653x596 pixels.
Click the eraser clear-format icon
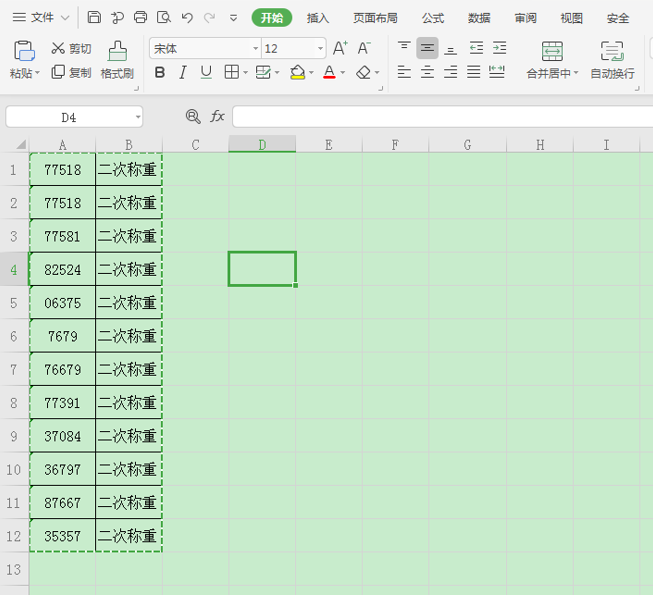(364, 72)
